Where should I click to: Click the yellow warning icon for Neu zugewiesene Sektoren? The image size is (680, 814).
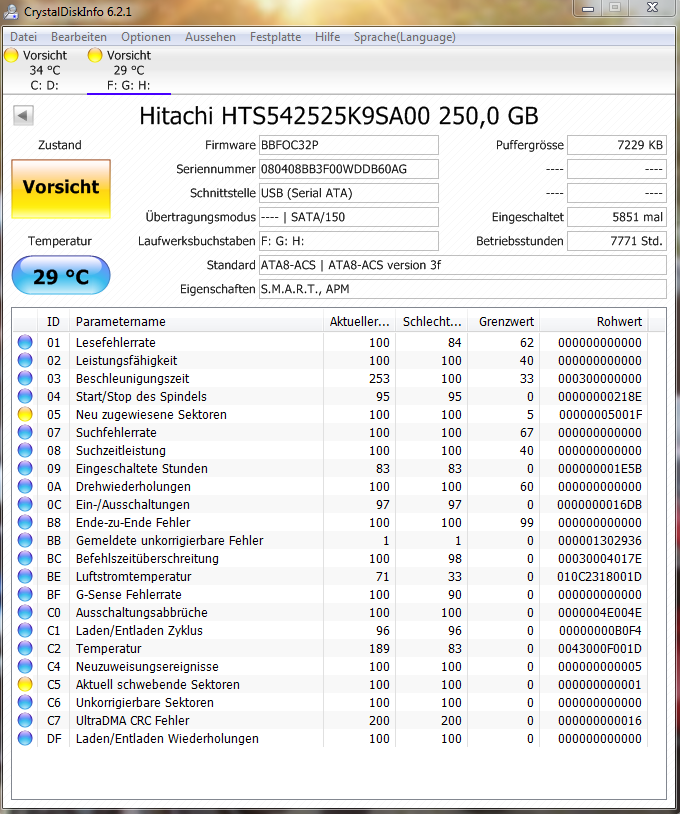[25, 414]
